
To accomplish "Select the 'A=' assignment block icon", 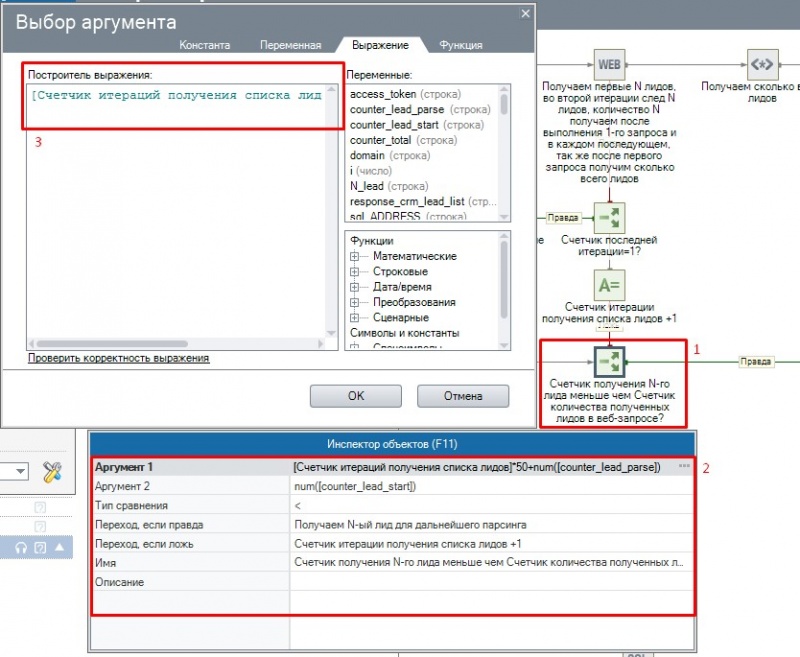I will pos(609,285).
